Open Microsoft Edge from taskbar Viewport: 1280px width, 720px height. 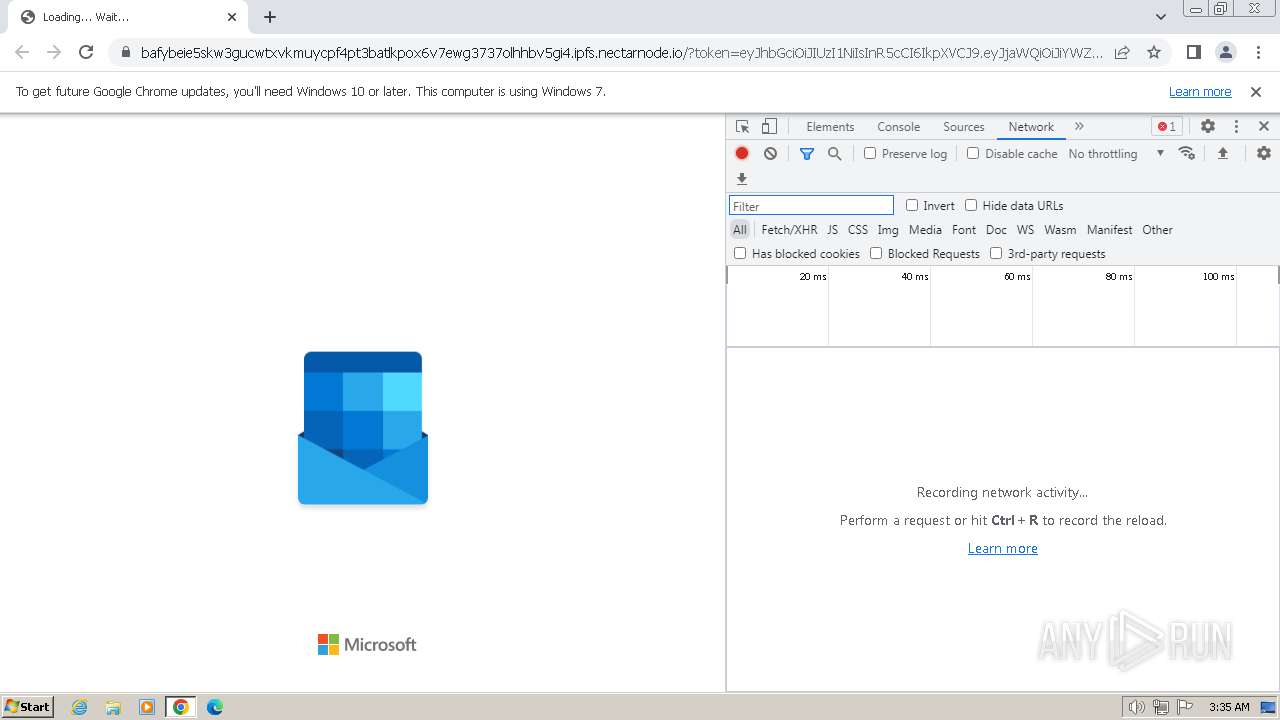(214, 707)
